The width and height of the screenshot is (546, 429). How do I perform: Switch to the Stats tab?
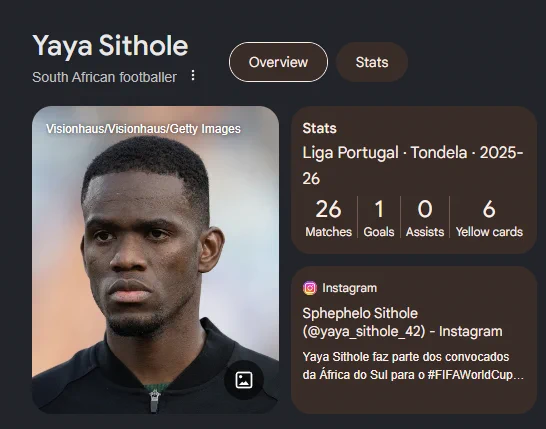coord(372,62)
